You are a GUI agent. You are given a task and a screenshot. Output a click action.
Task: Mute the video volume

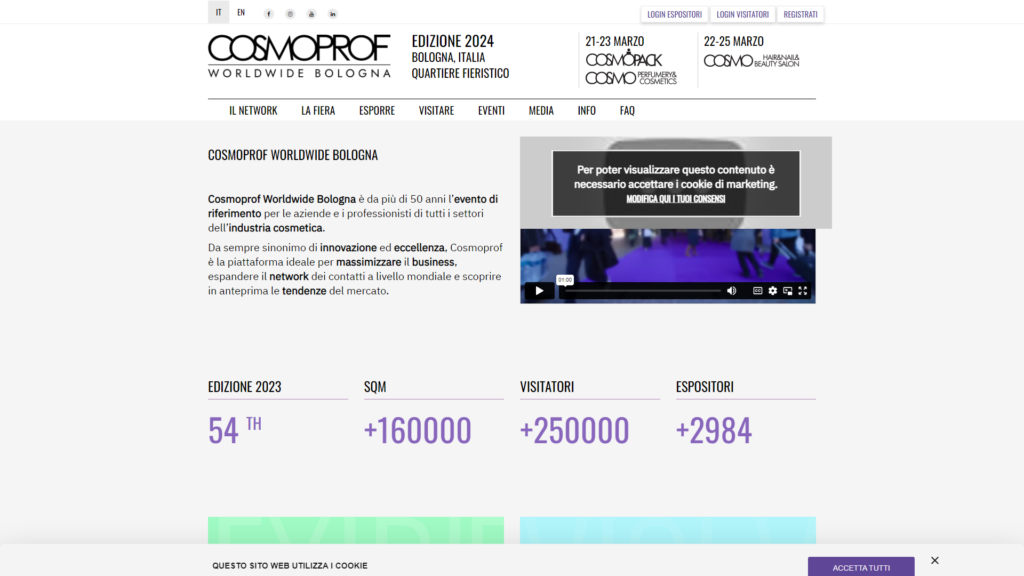731,291
